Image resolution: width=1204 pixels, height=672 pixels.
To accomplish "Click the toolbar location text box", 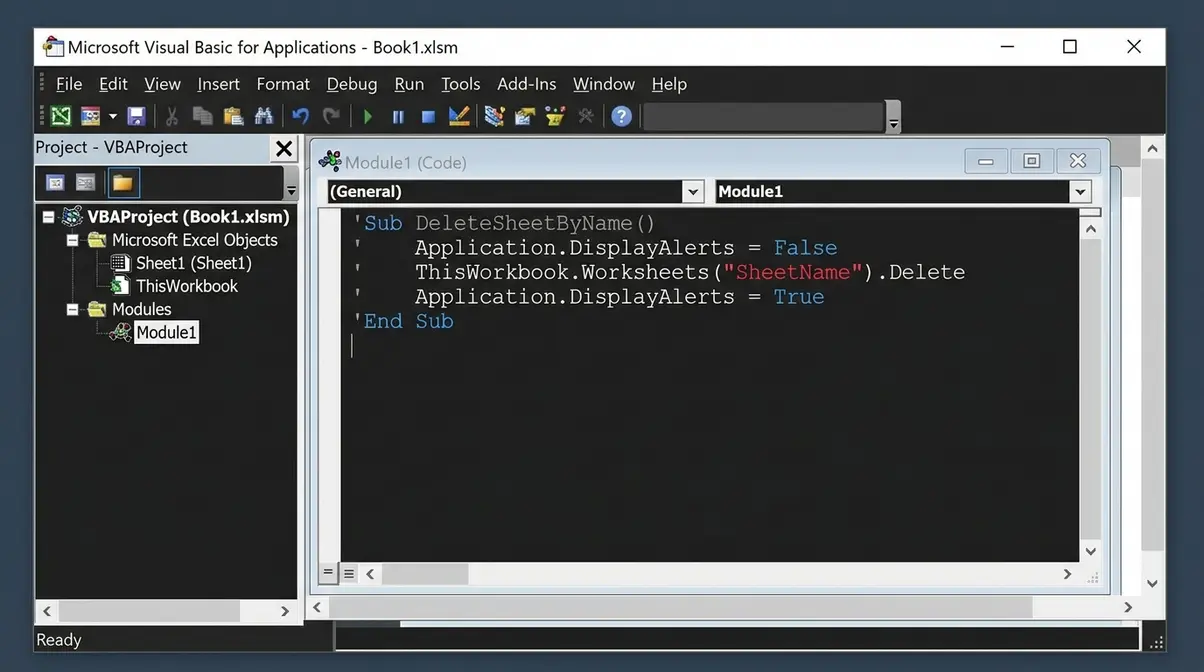I will pyautogui.click(x=764, y=117).
